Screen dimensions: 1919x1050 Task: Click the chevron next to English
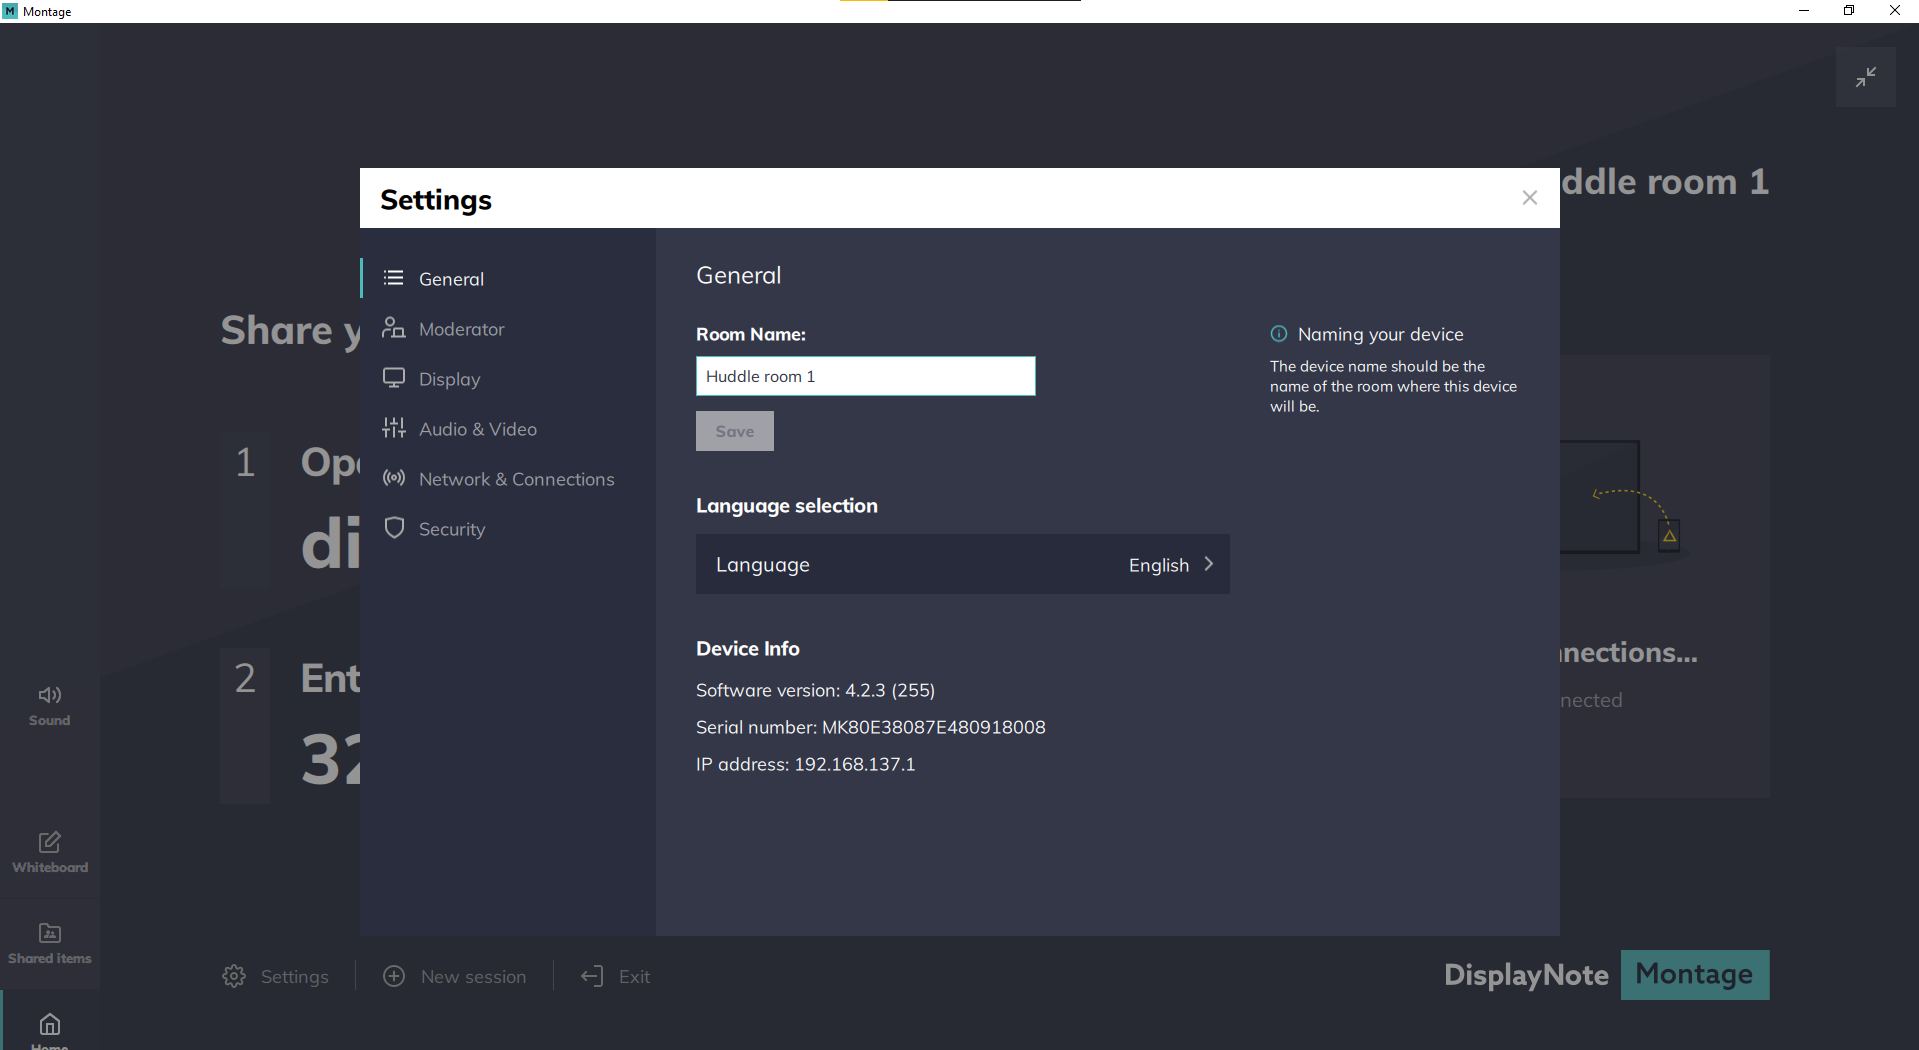1209,564
